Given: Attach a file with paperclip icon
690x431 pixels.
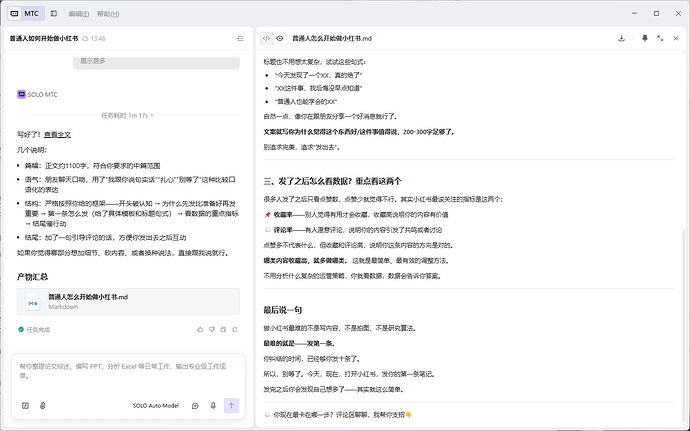Looking at the screenshot, I should tap(43, 405).
